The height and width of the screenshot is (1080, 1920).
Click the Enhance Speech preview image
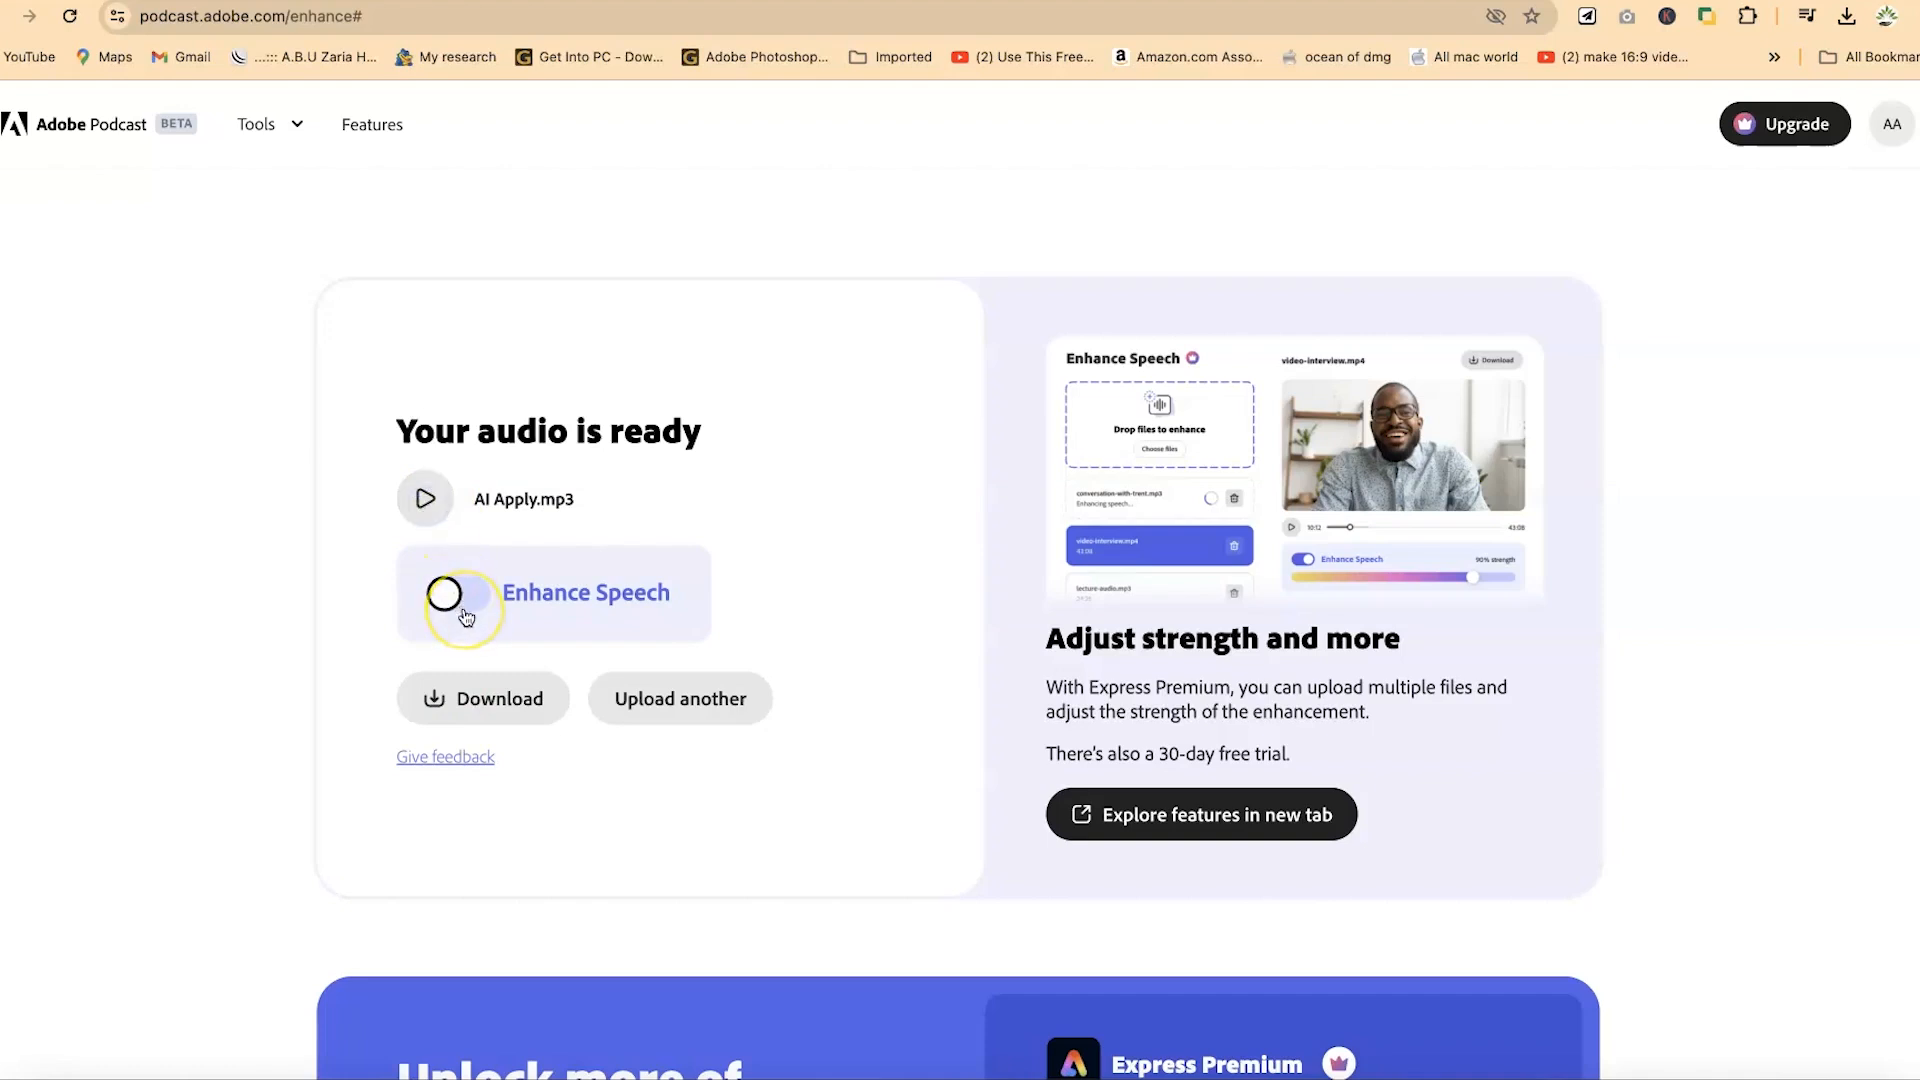(1294, 468)
